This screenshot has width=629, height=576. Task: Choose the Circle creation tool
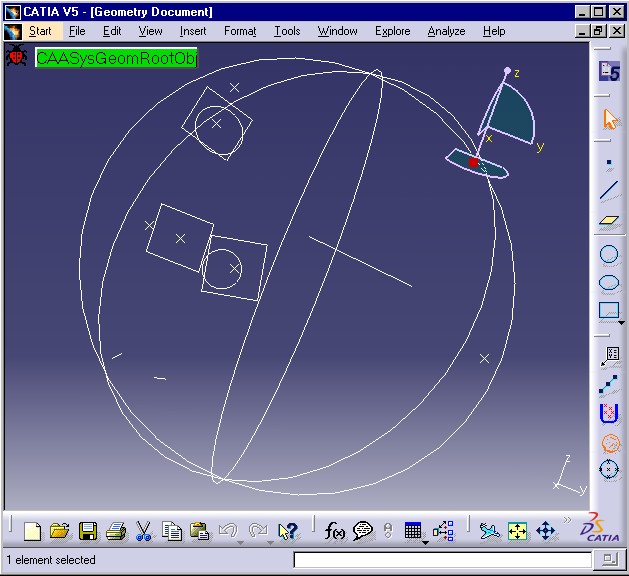coord(609,254)
